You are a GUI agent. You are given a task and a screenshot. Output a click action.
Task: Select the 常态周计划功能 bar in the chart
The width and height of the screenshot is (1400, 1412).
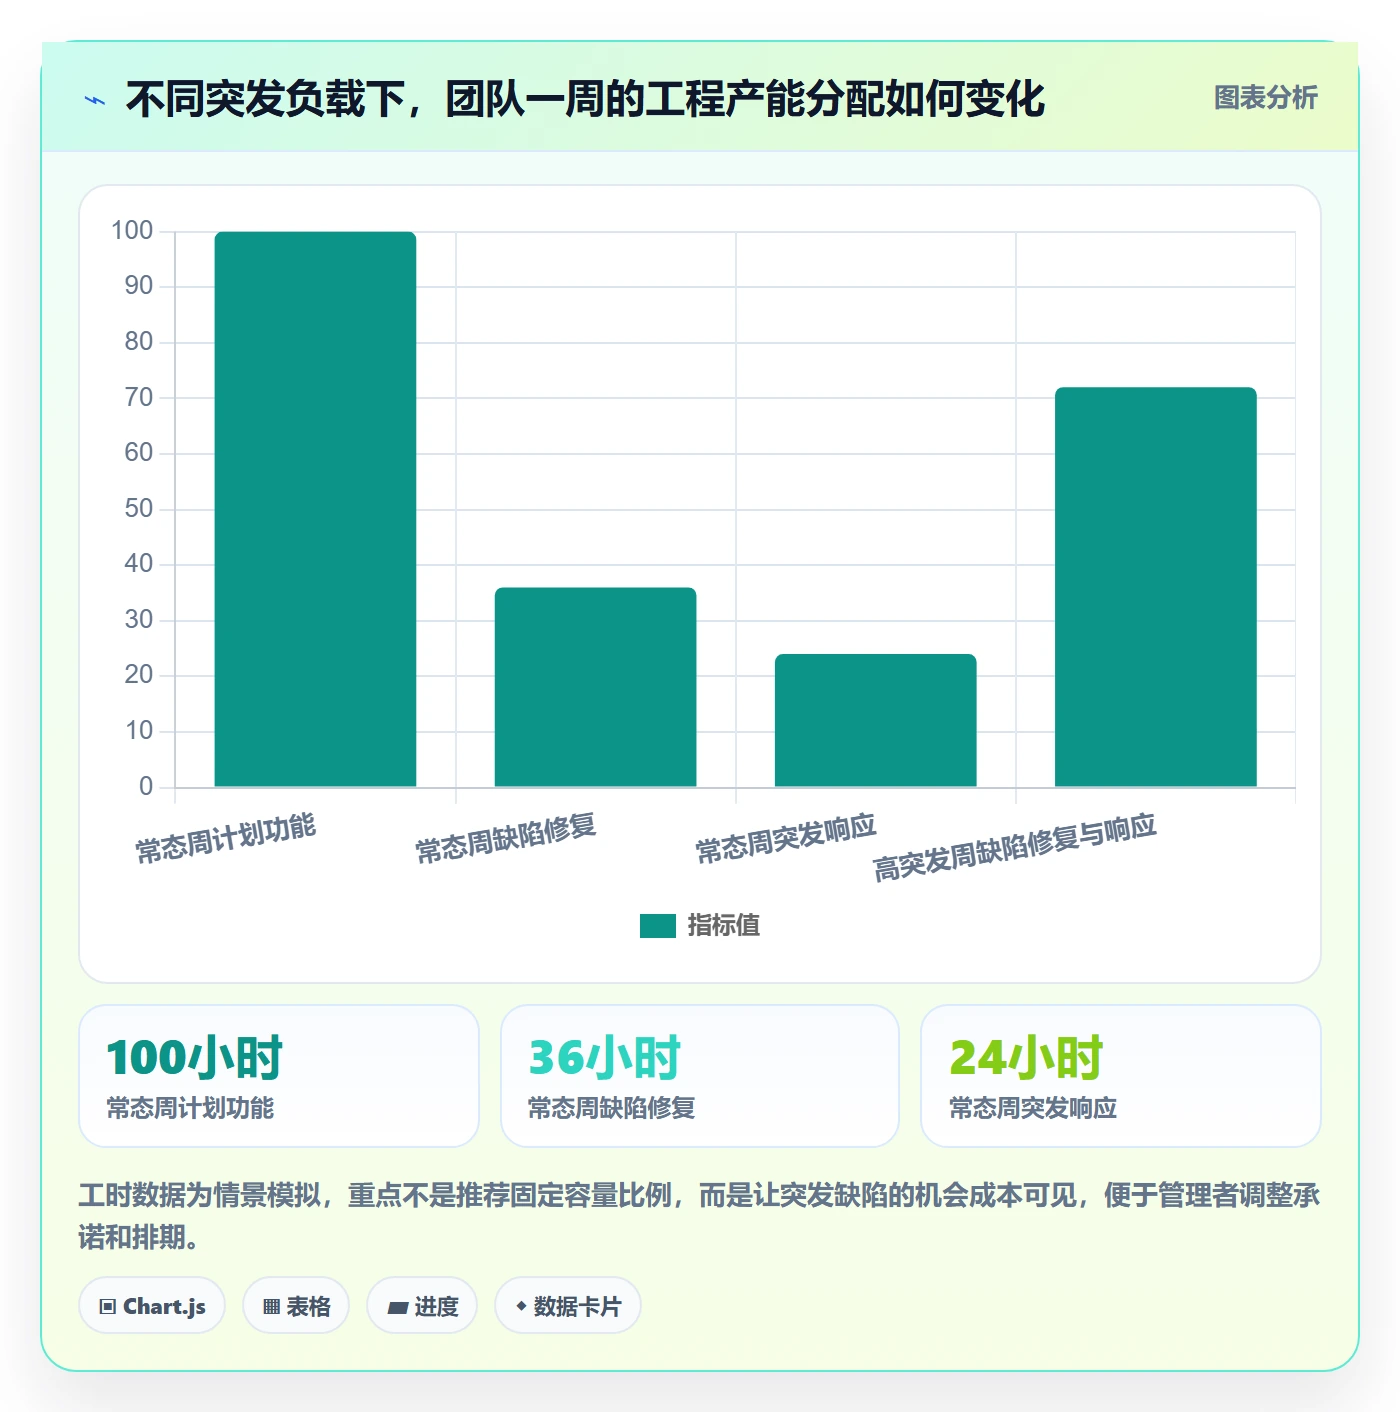click(315, 509)
